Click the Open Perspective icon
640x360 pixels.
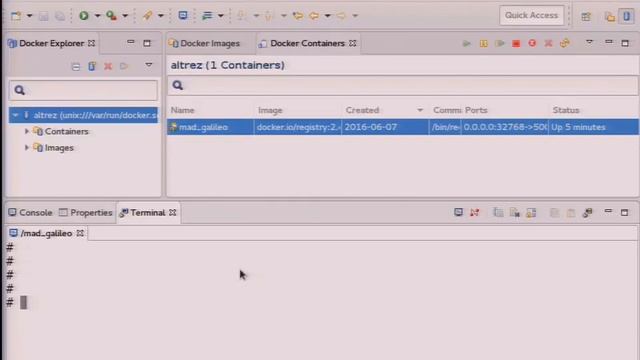586,16
